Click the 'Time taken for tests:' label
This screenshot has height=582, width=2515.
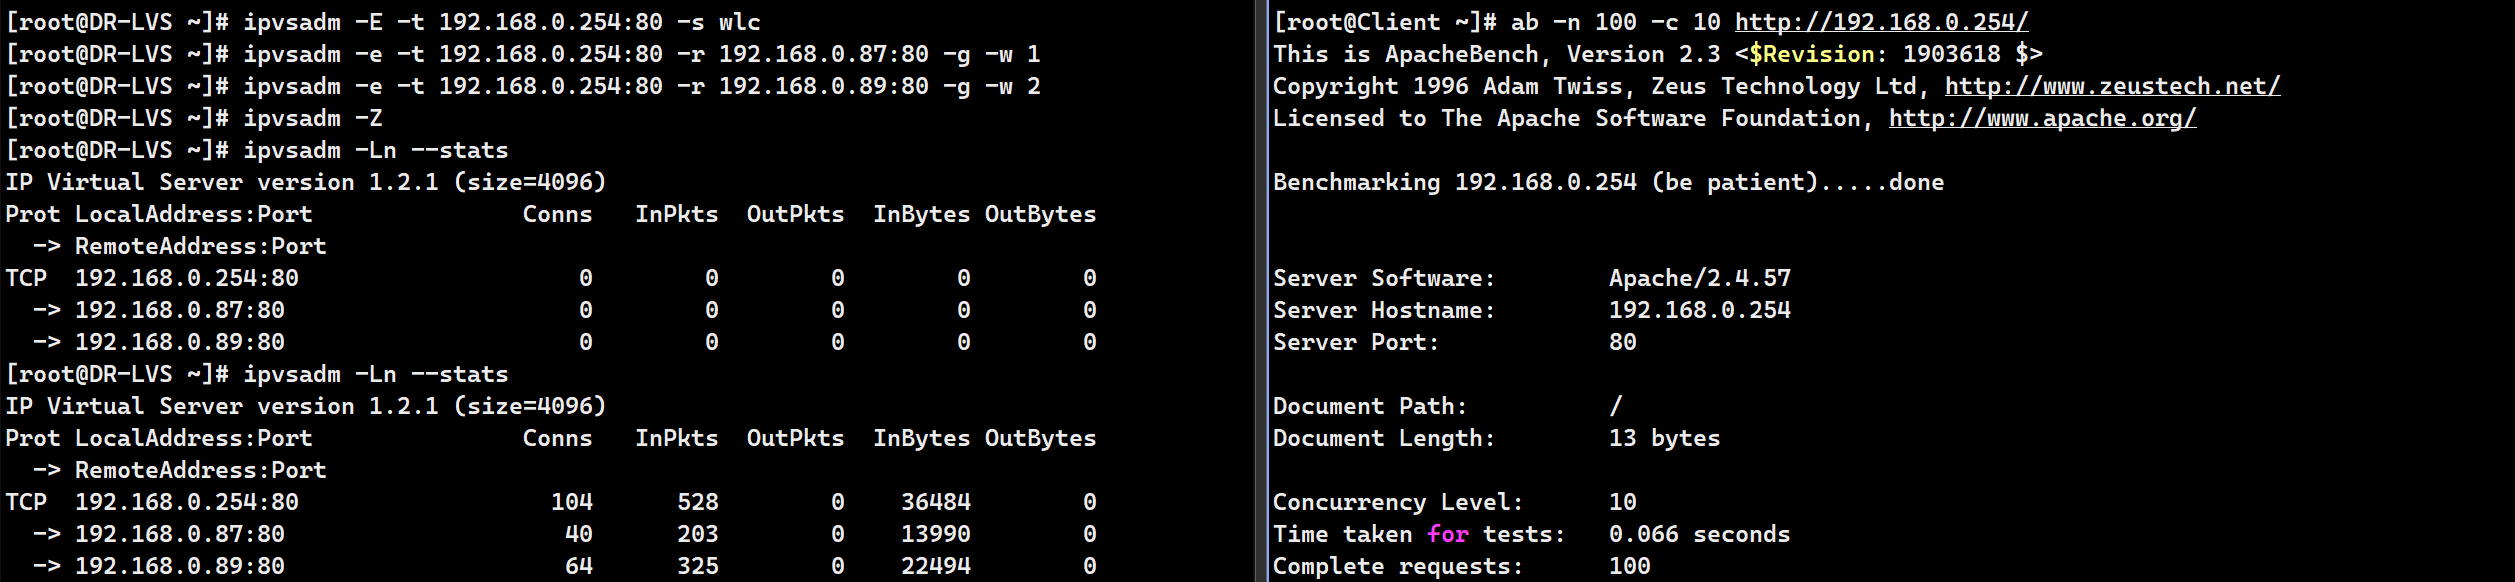coord(1420,534)
